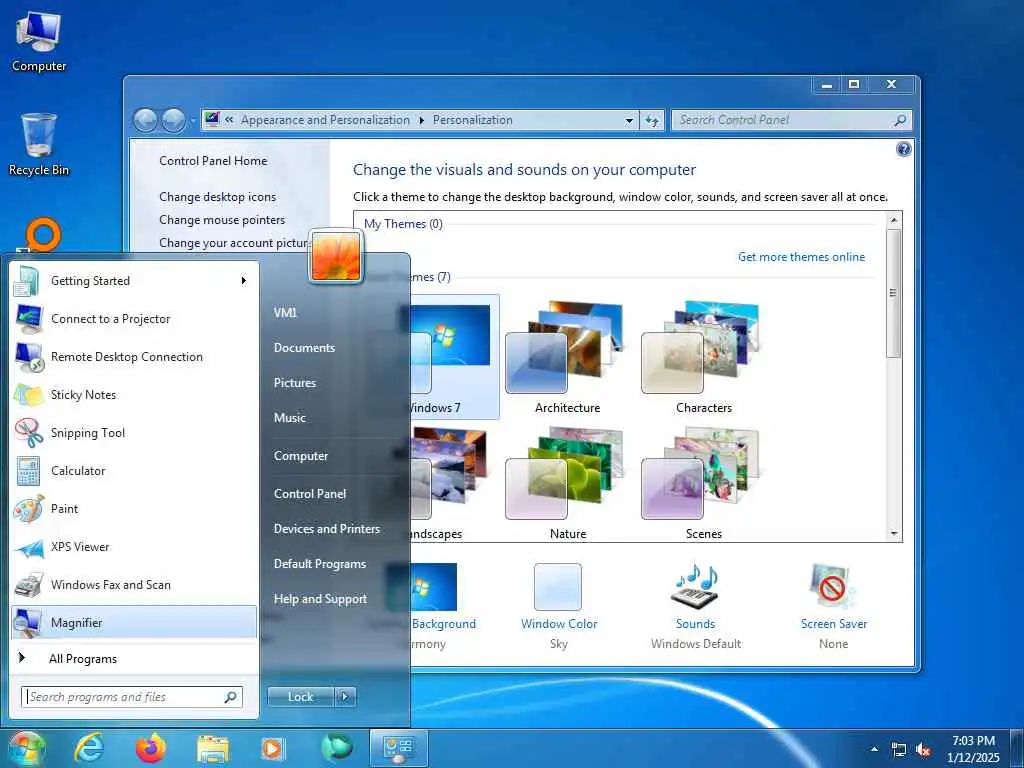Image resolution: width=1024 pixels, height=768 pixels.
Task: Click the taskbar clock and date
Action: pyautogui.click(x=973, y=749)
